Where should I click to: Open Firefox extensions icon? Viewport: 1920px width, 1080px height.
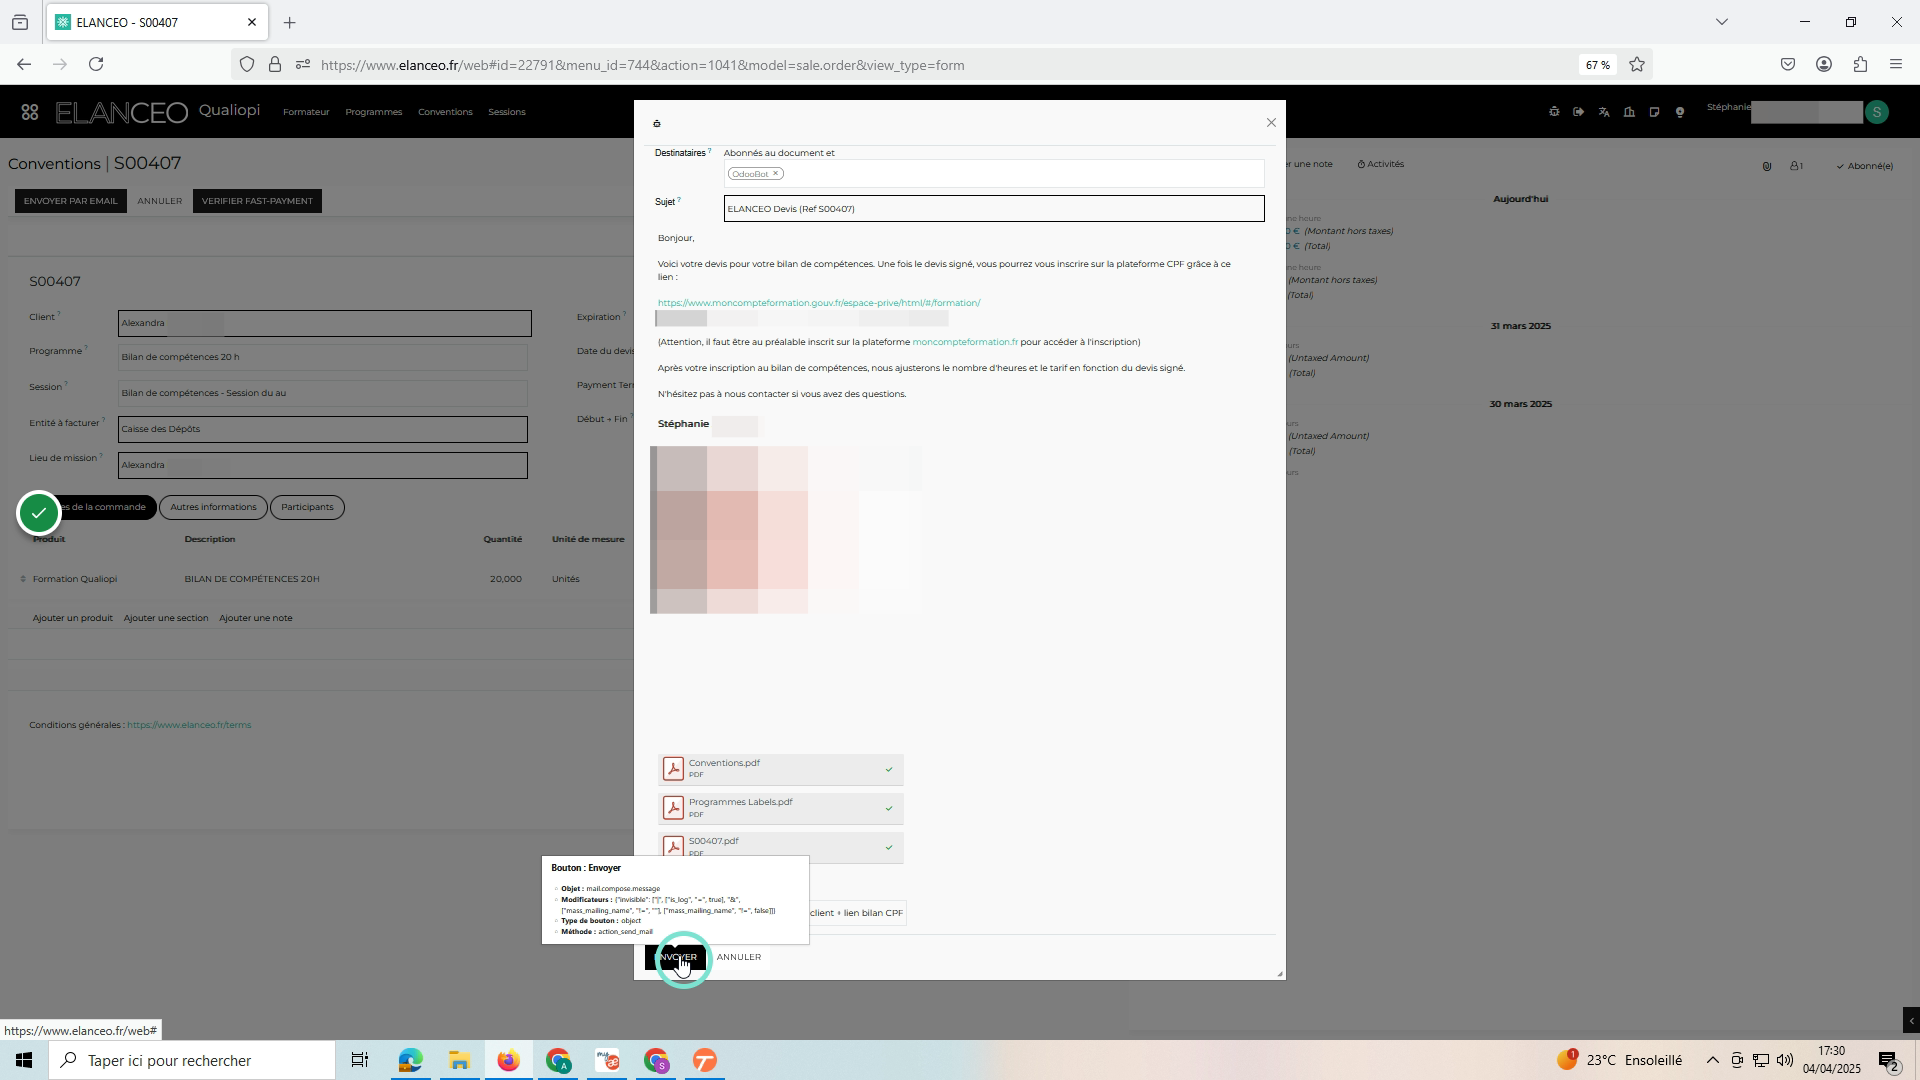[1860, 65]
